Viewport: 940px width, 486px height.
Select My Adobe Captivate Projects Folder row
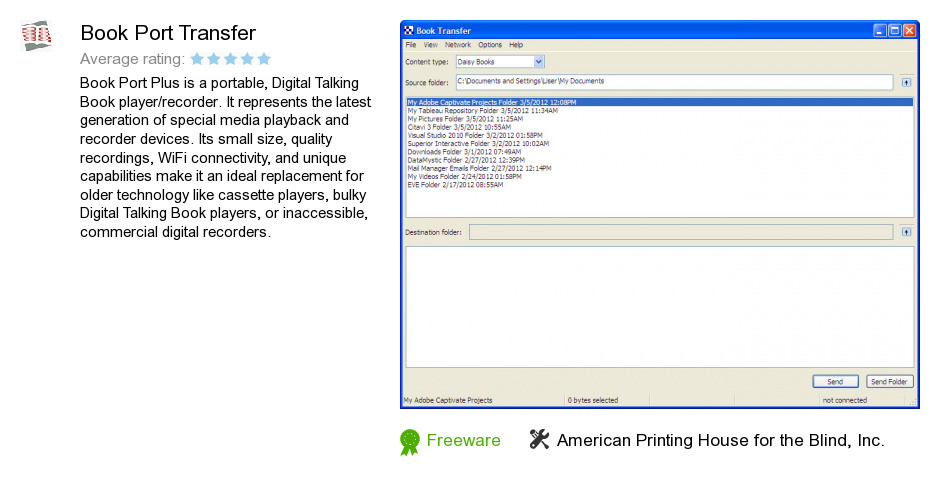pos(659,102)
